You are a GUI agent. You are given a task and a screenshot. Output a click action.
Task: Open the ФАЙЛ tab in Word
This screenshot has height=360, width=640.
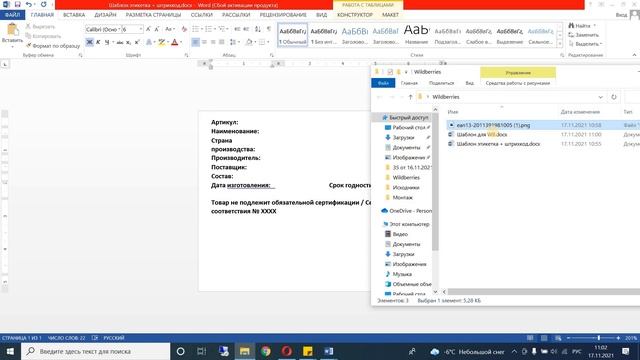13,15
